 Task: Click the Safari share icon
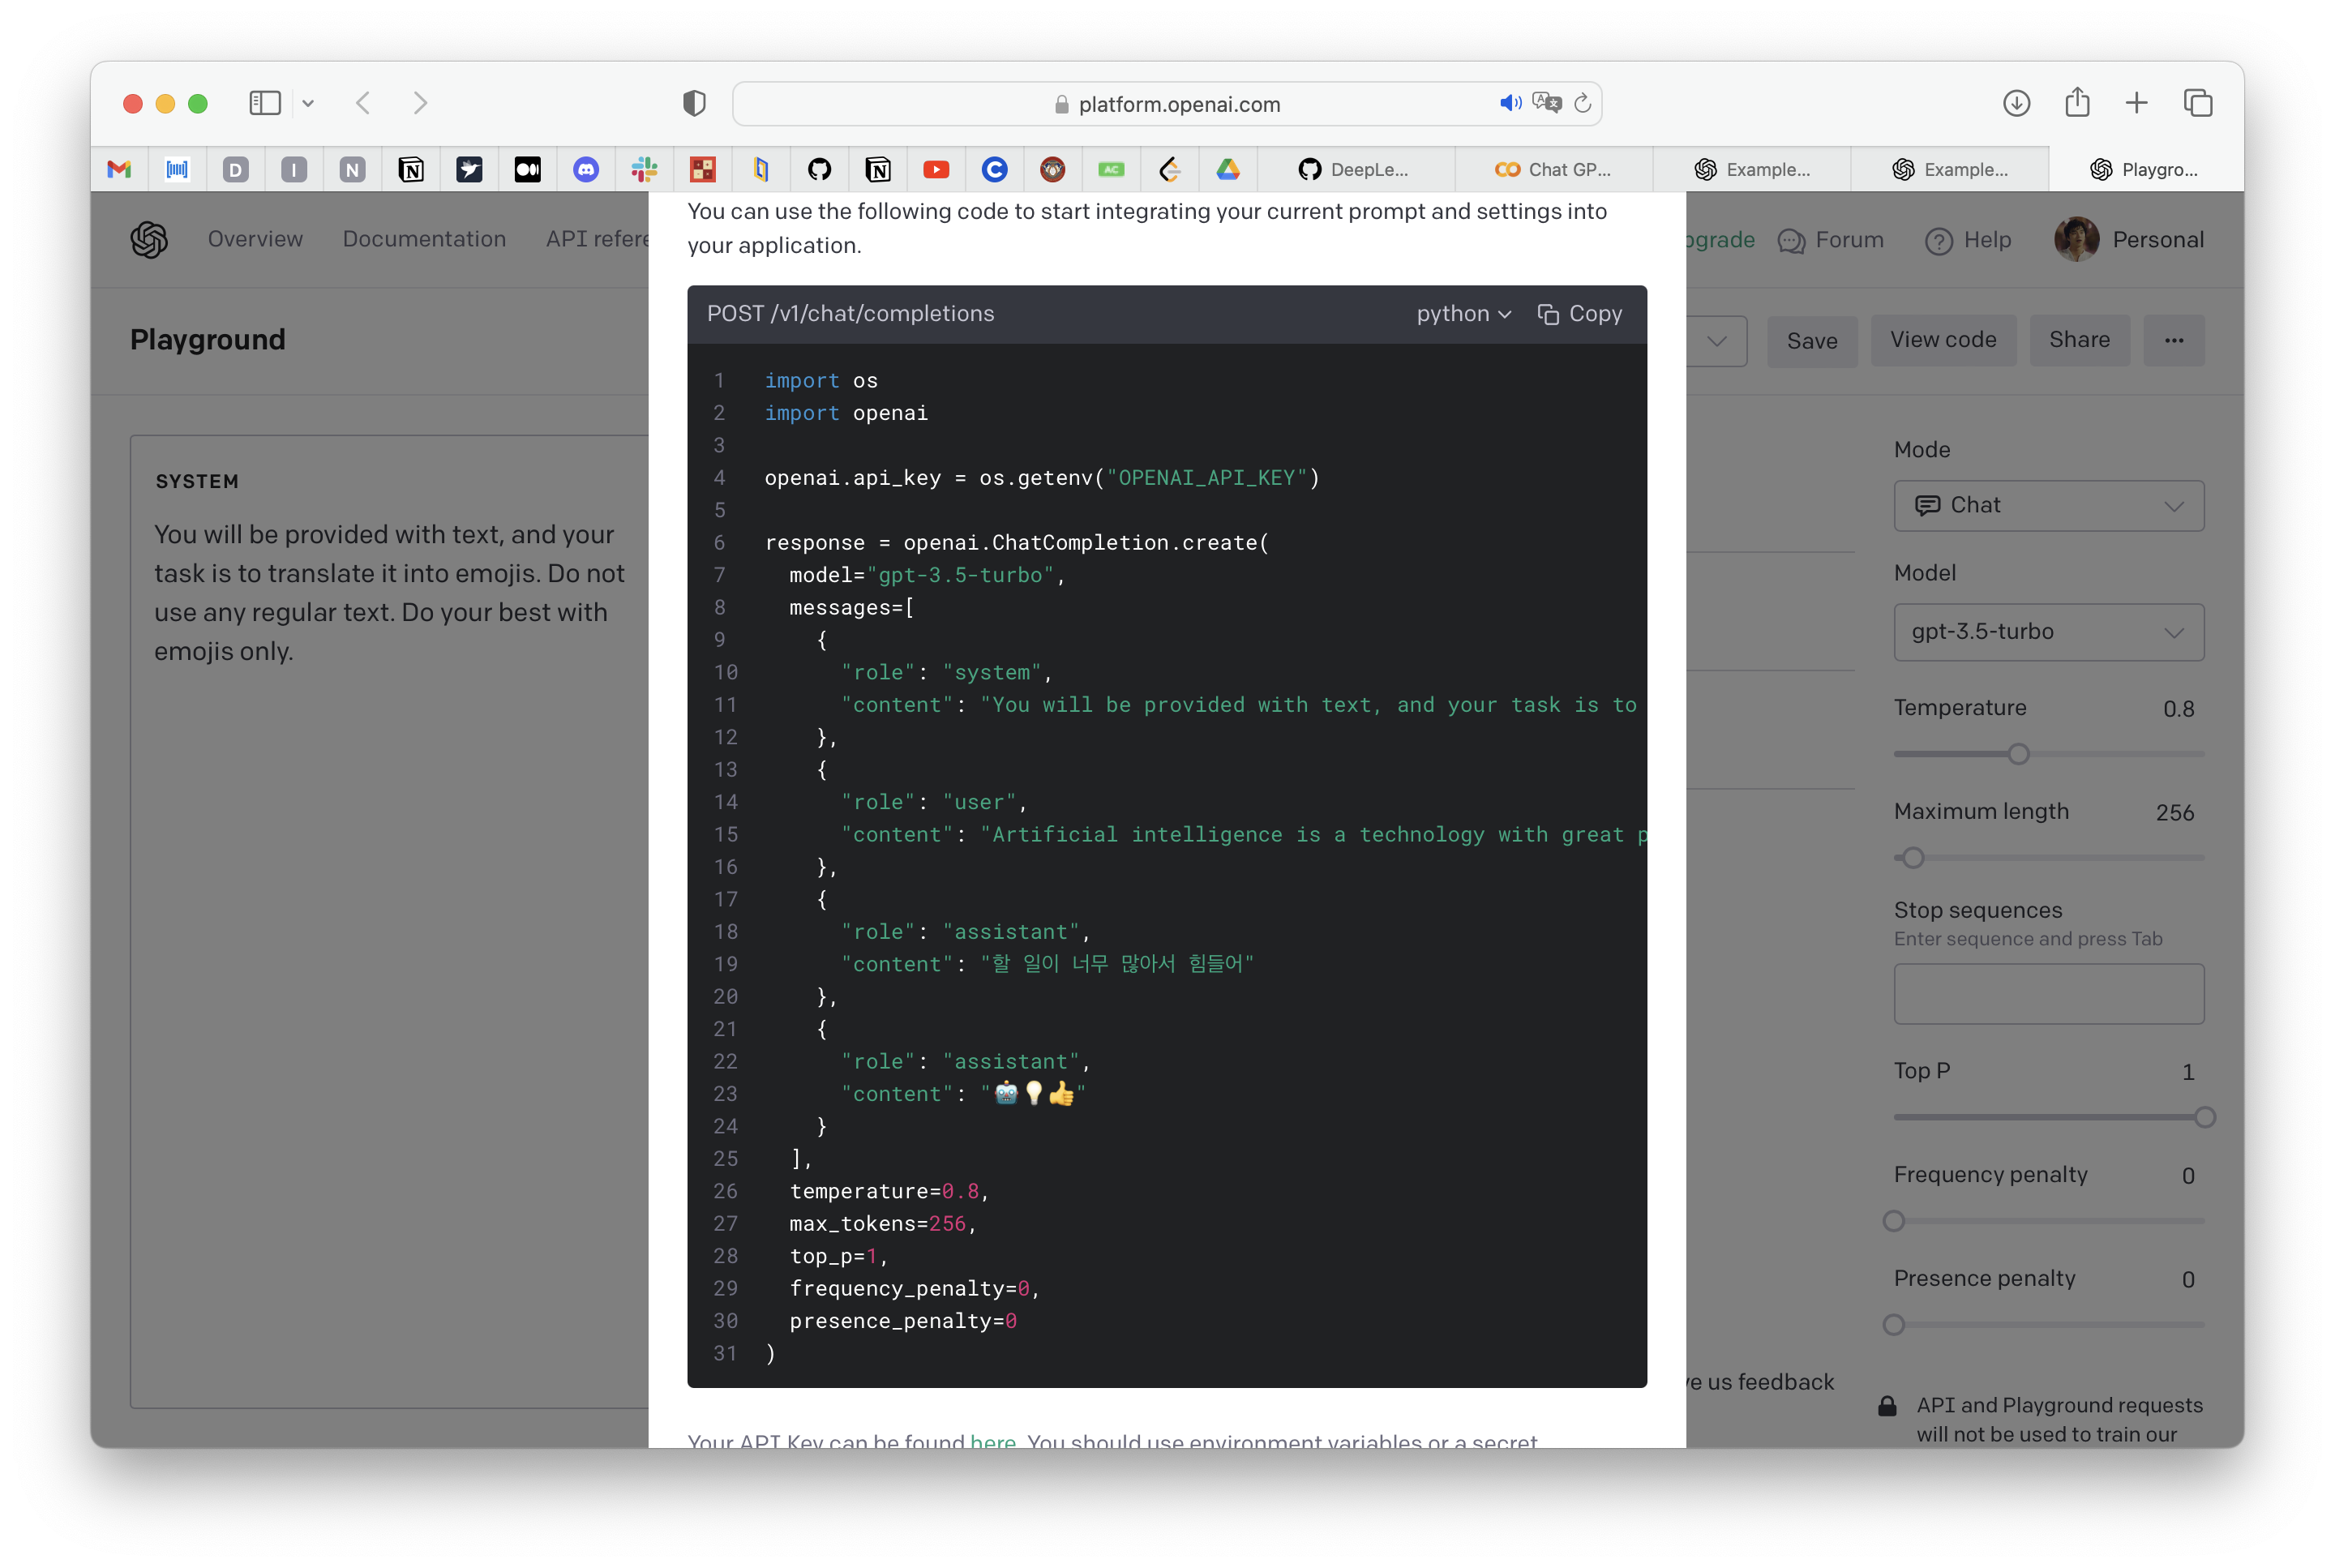(2077, 102)
